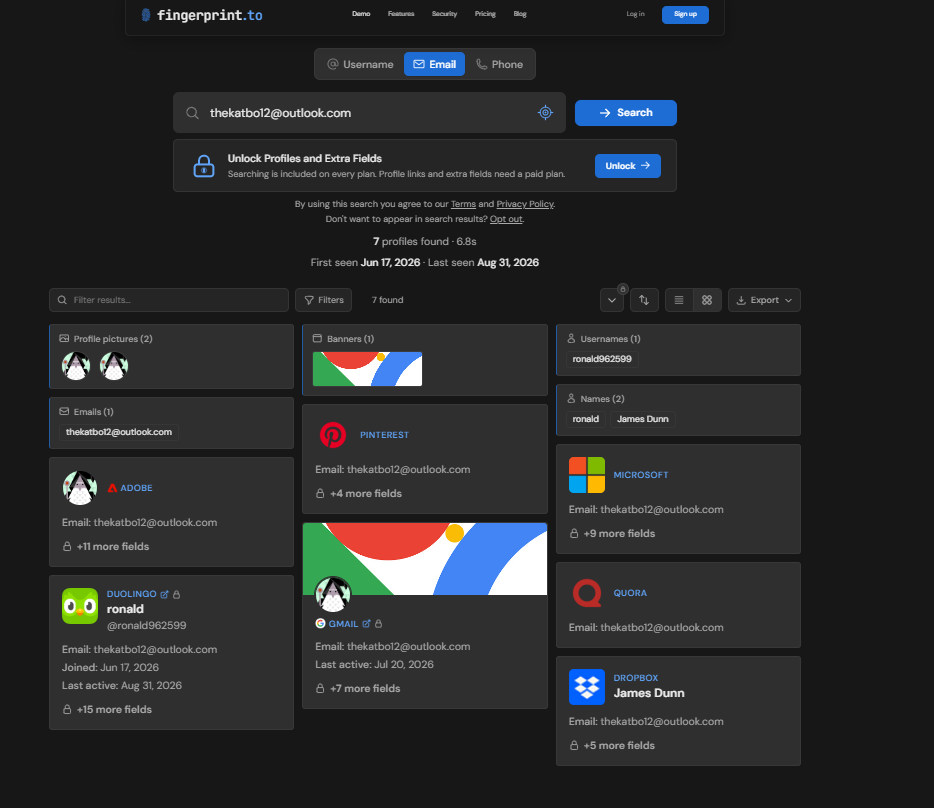934x808 pixels.
Task: Open Duolingo external profile link icon
Action: [x=164, y=594]
